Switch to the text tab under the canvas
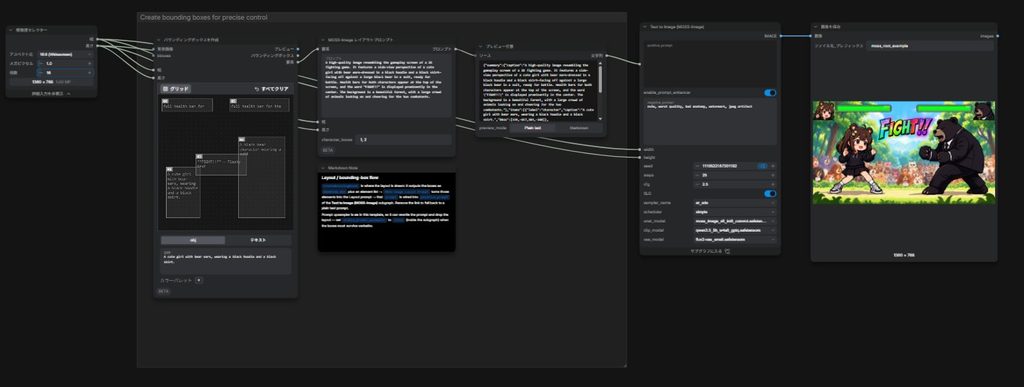Viewport: 1024px width, 387px height. click(x=259, y=240)
